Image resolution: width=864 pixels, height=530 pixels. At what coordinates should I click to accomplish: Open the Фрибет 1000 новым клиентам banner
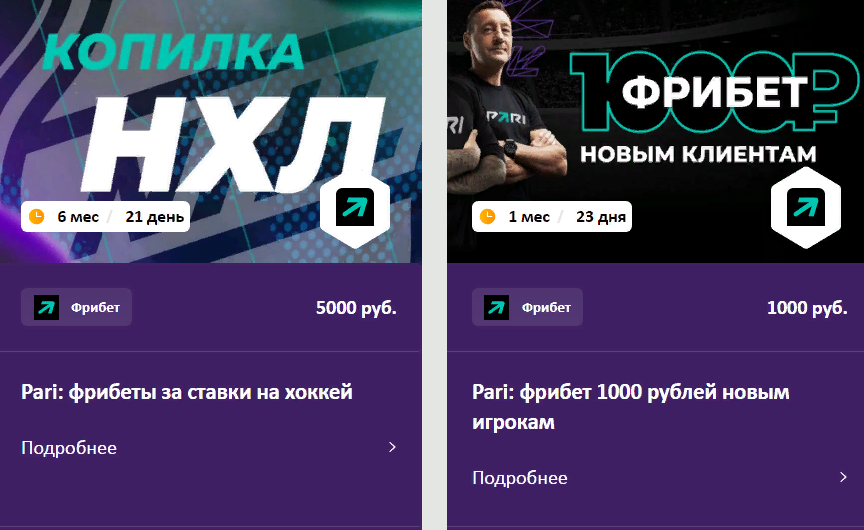(656, 131)
